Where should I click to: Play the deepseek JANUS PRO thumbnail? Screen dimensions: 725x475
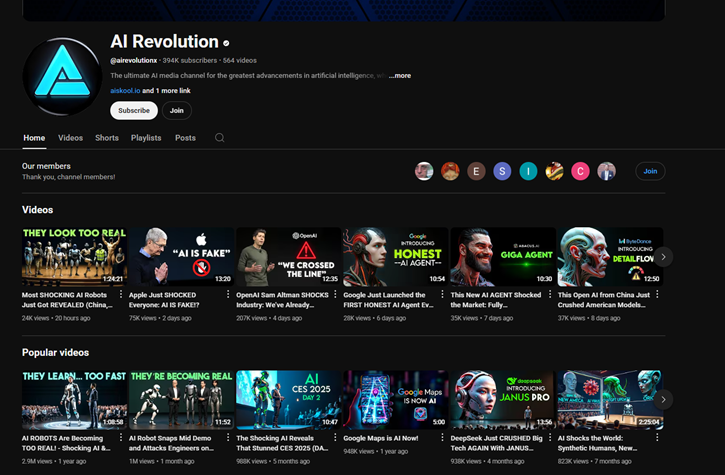click(503, 400)
